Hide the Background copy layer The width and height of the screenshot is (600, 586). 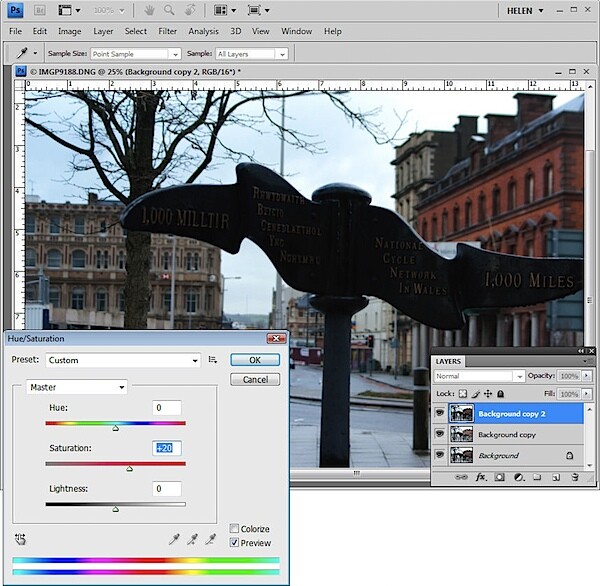(440, 434)
